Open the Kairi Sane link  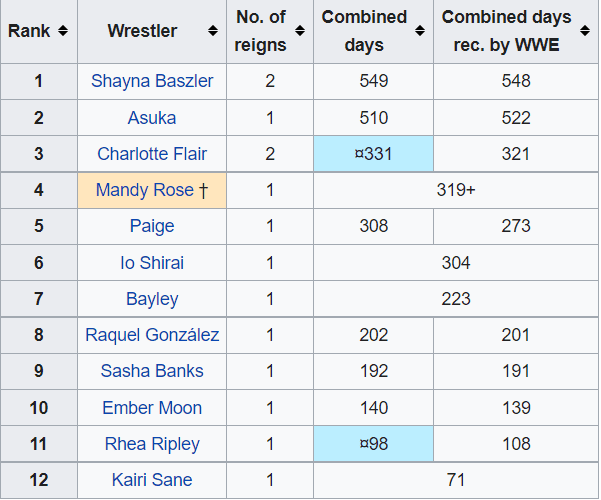(152, 480)
